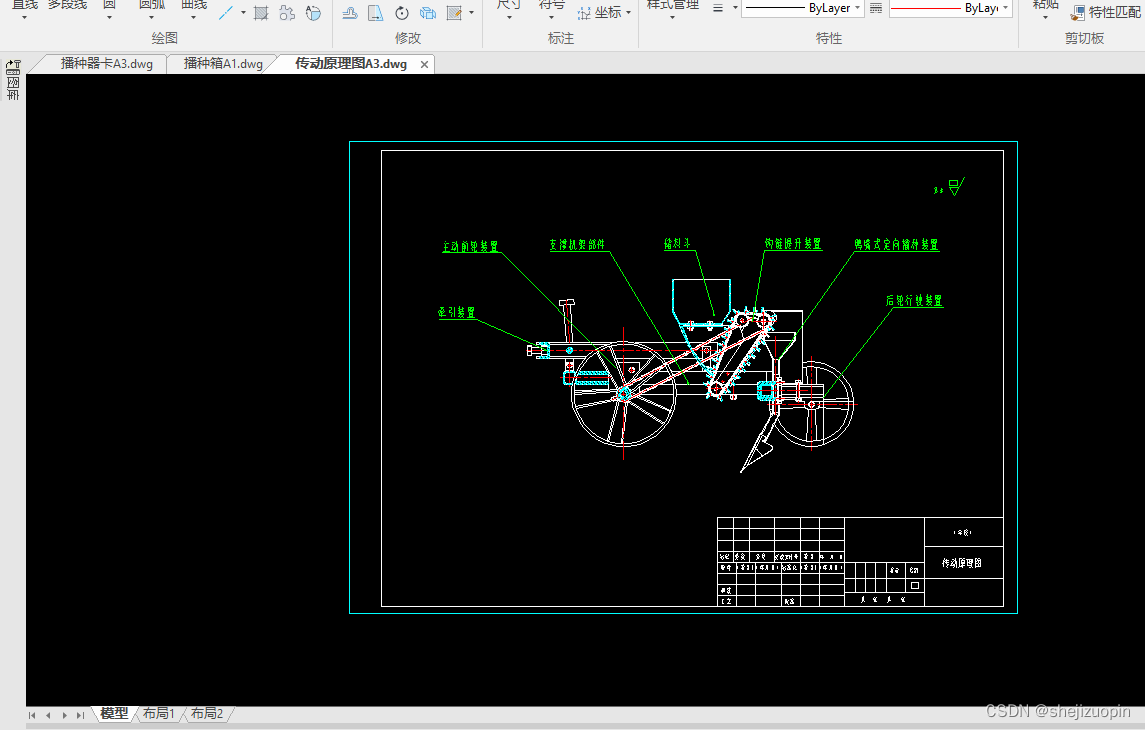
Task: Click the copy objects icon in 修改
Action: pyautogui.click(x=428, y=13)
